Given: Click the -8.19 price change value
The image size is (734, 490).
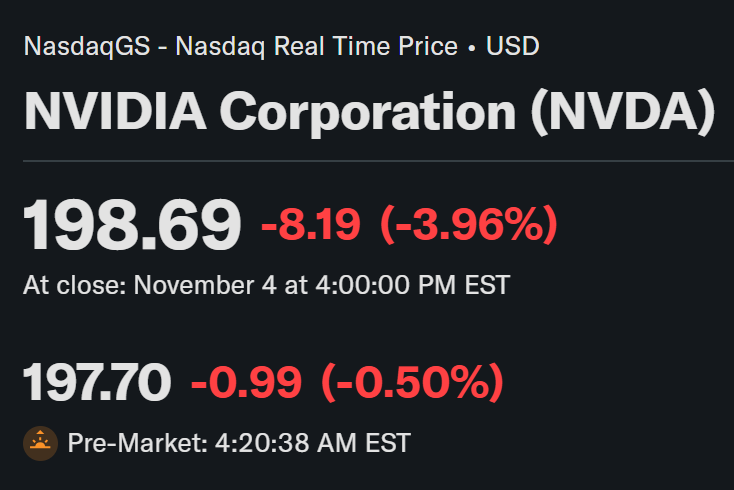Looking at the screenshot, I should 310,226.
